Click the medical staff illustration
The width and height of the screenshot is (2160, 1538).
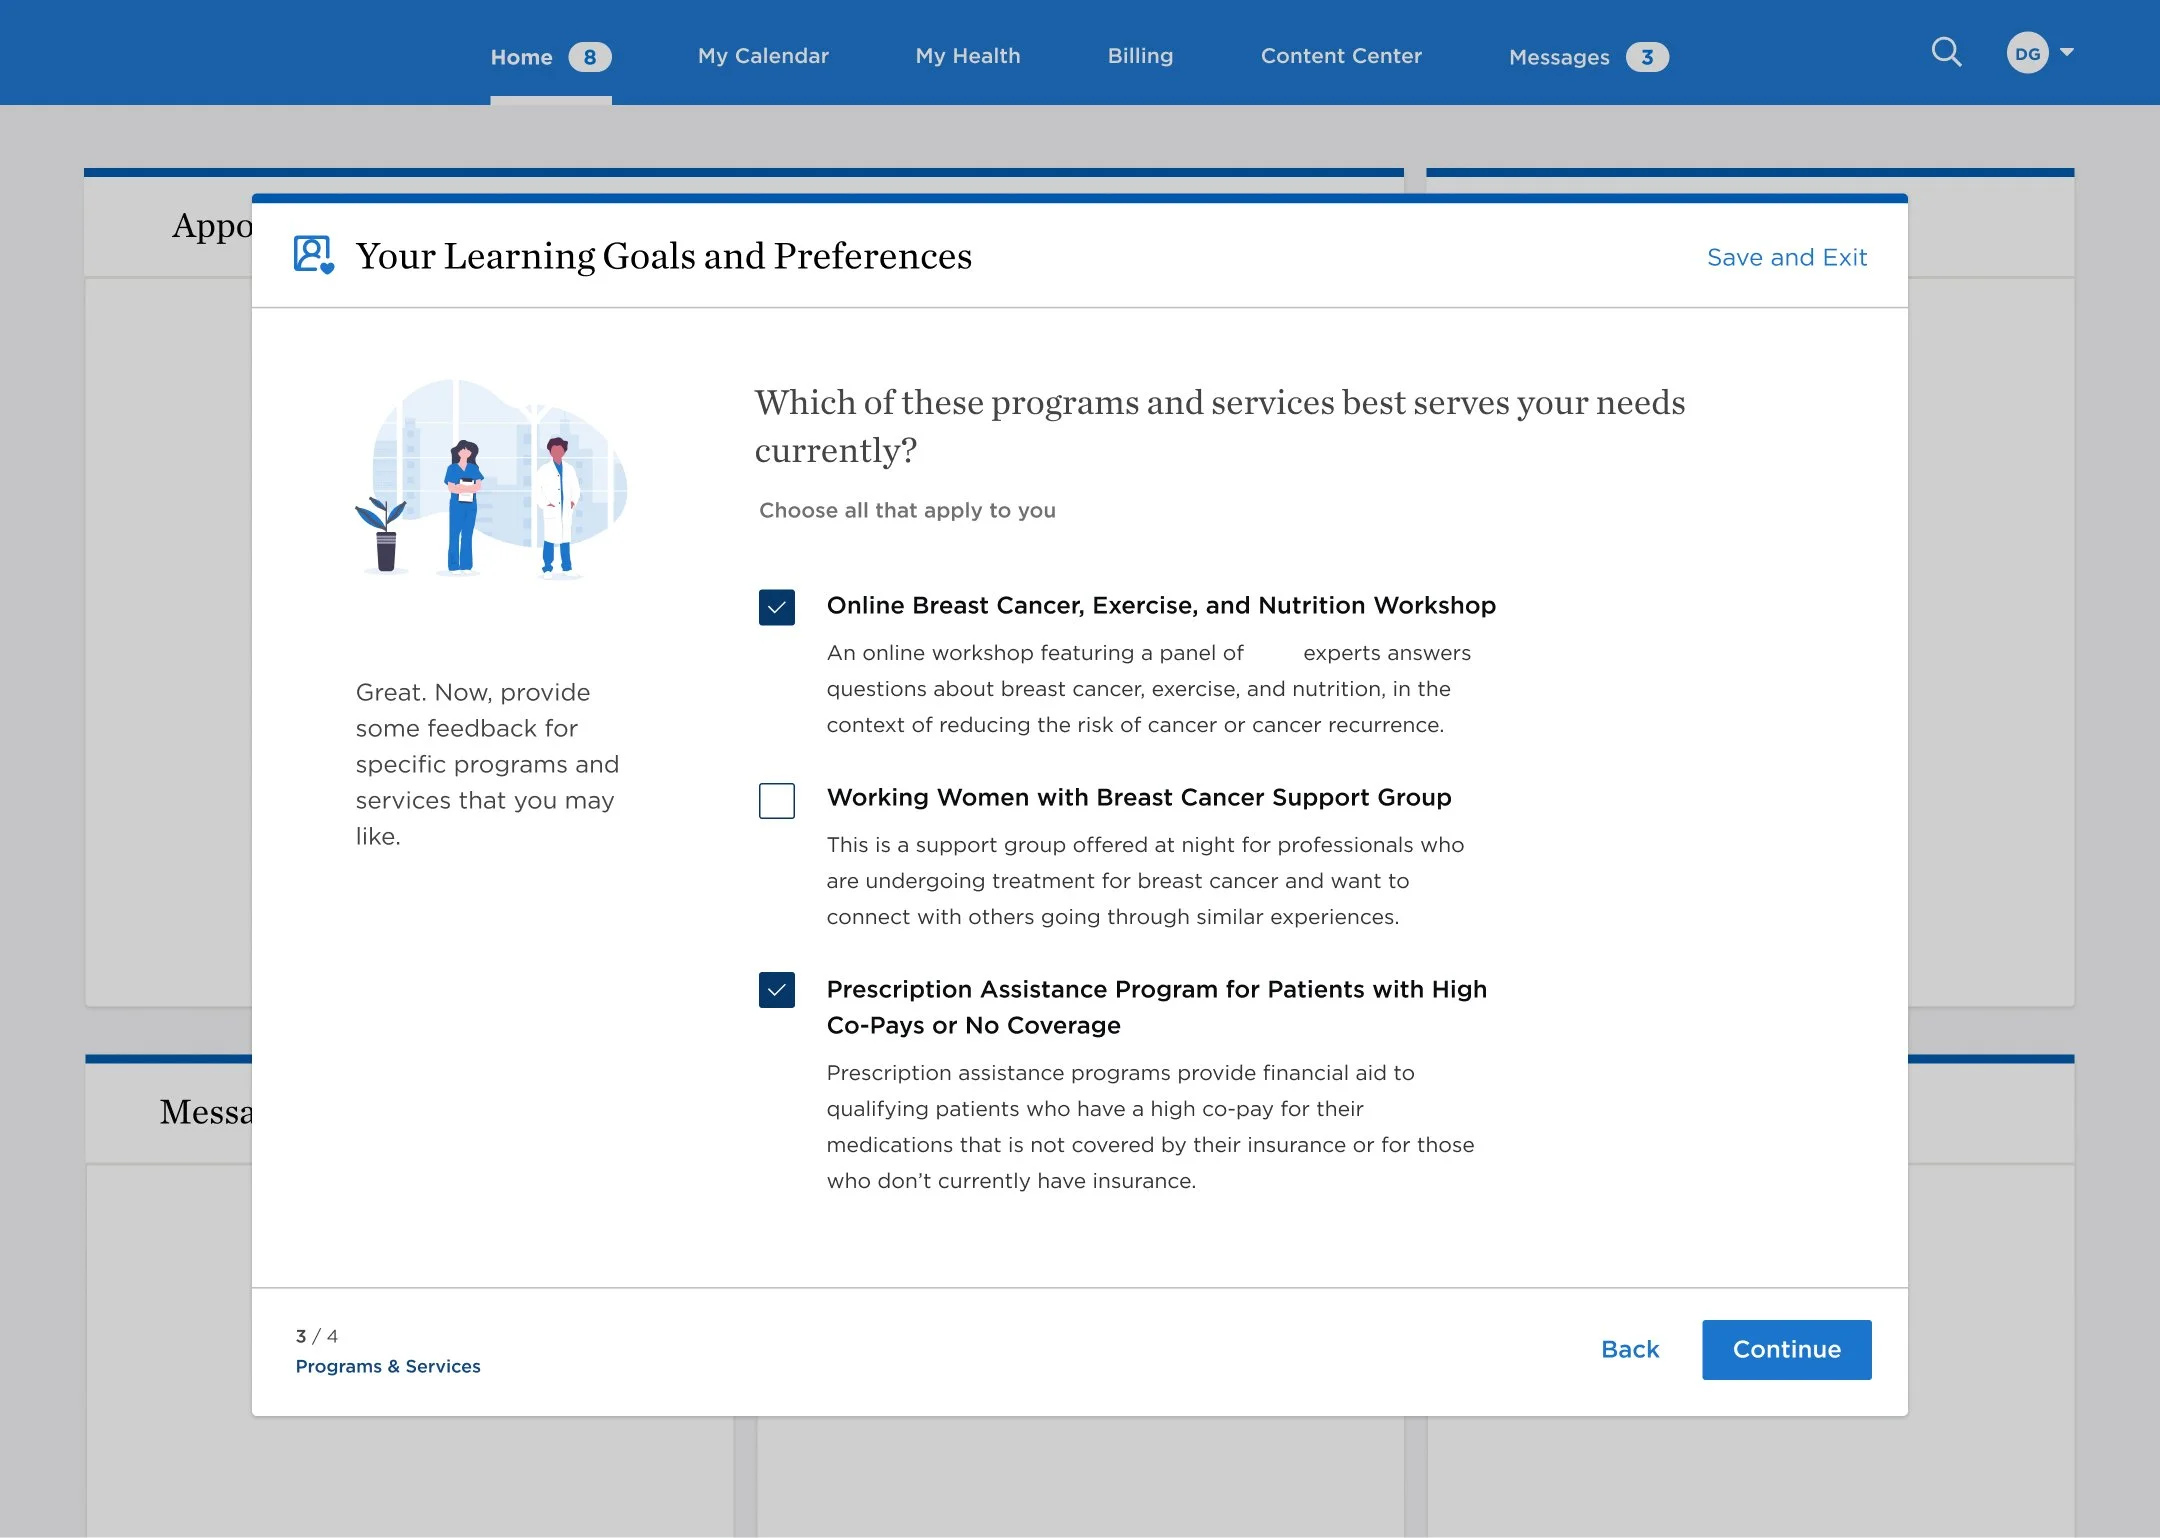pos(490,478)
